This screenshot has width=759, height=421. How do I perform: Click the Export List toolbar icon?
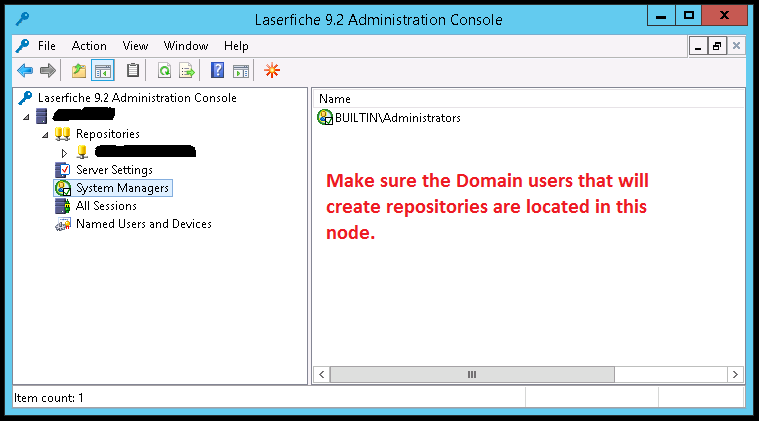(187, 71)
